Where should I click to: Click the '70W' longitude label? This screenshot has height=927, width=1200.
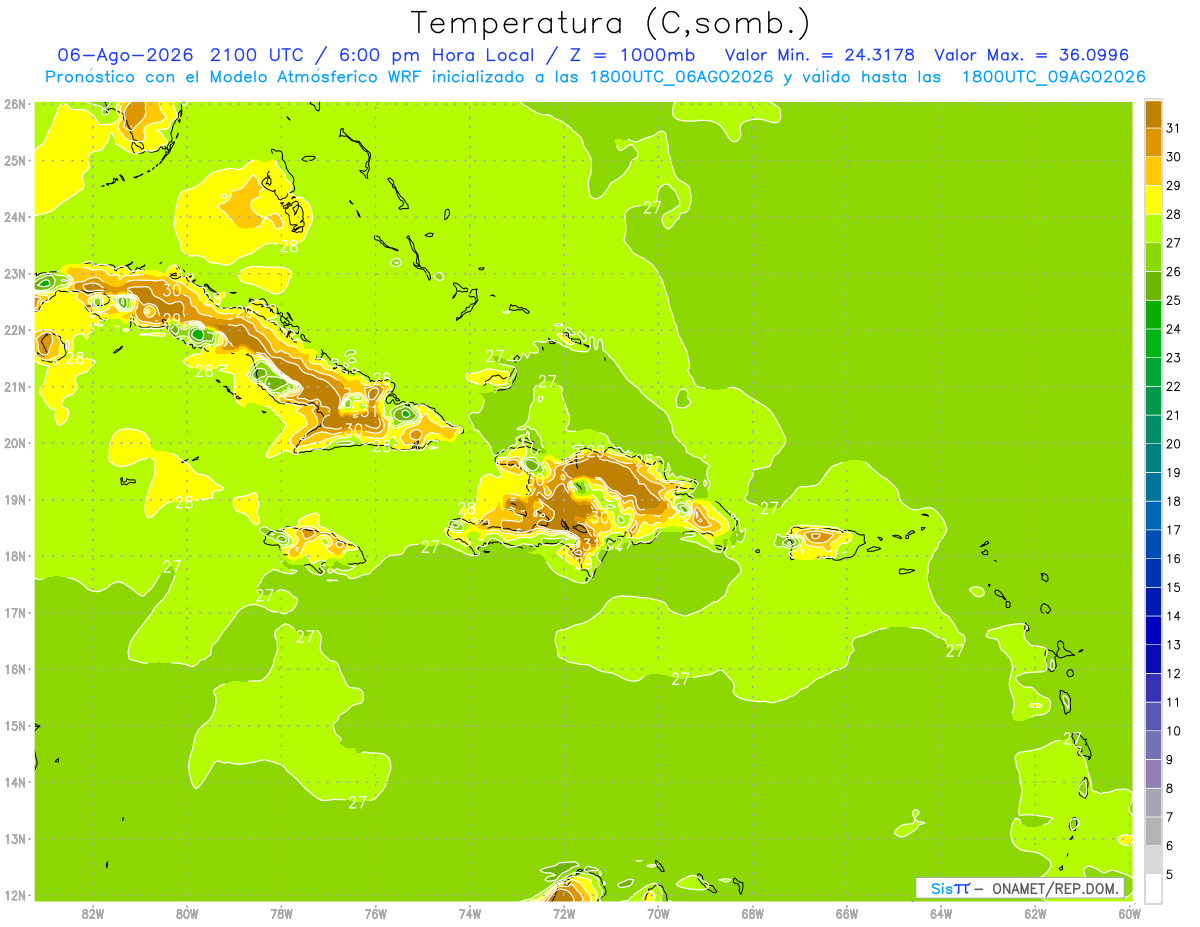(658, 914)
